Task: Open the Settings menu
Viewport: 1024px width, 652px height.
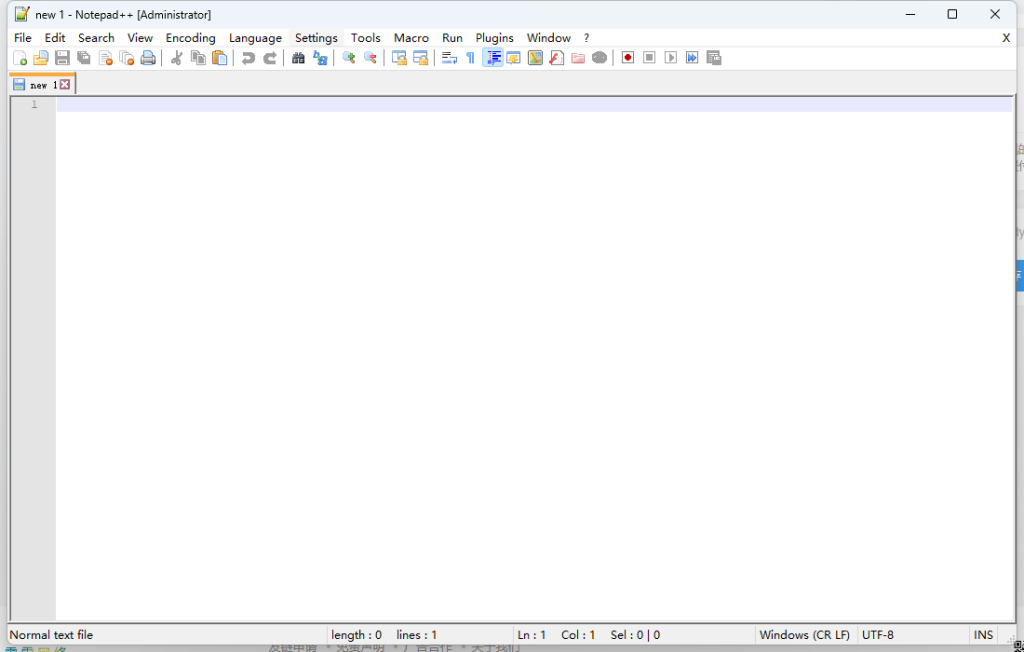Action: coord(316,38)
